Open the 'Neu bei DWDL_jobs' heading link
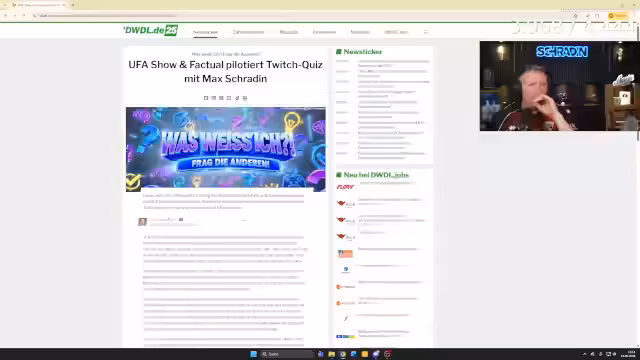Viewport: 640px width, 360px height. [x=372, y=175]
